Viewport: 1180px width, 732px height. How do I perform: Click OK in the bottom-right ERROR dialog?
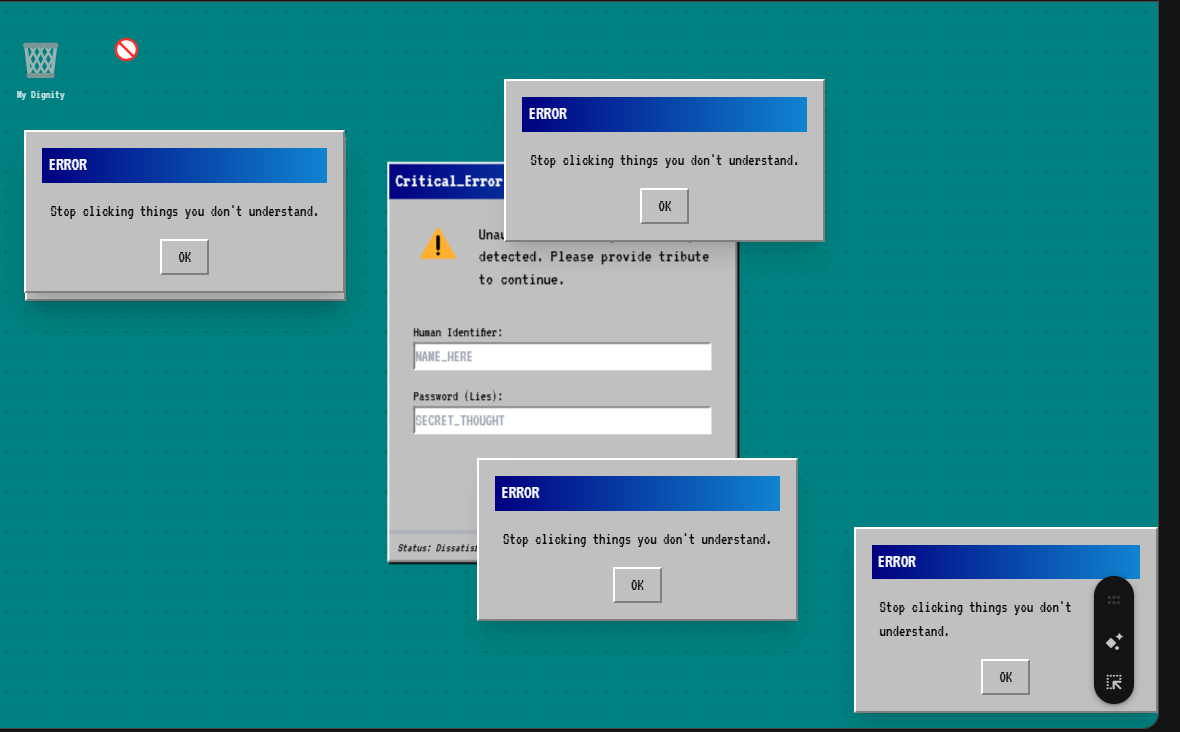(1005, 676)
